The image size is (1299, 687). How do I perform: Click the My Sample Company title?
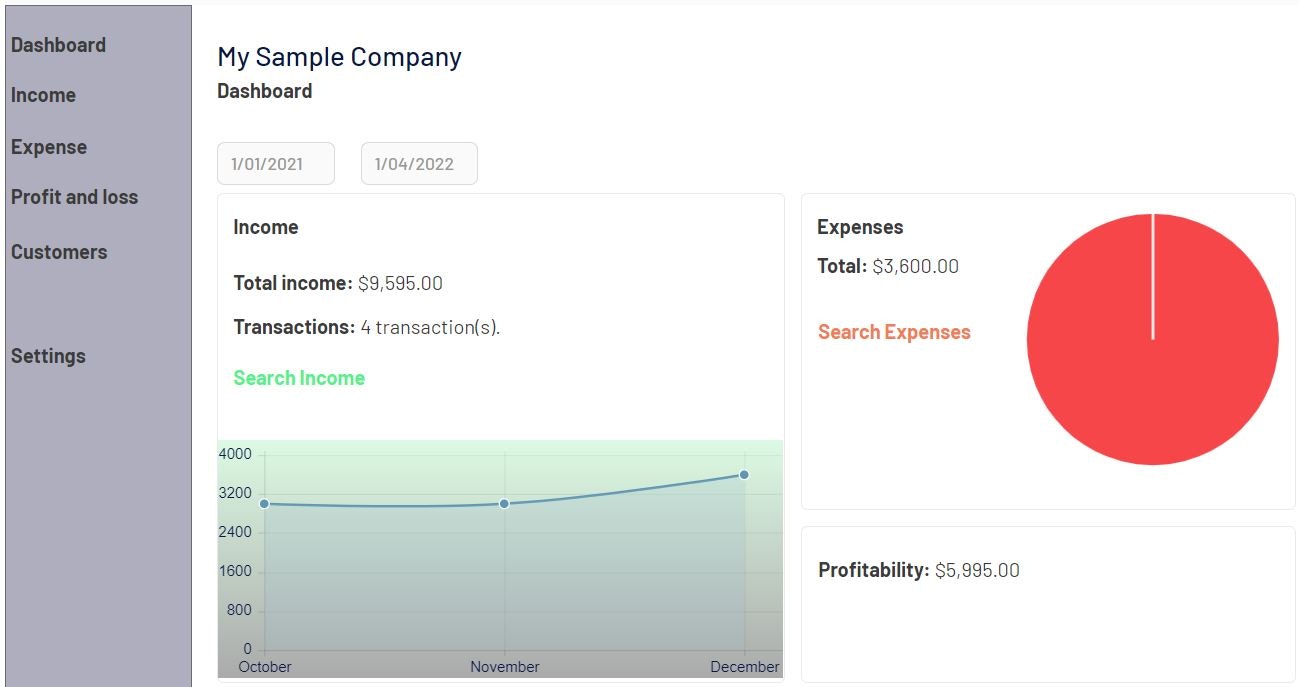click(x=339, y=57)
